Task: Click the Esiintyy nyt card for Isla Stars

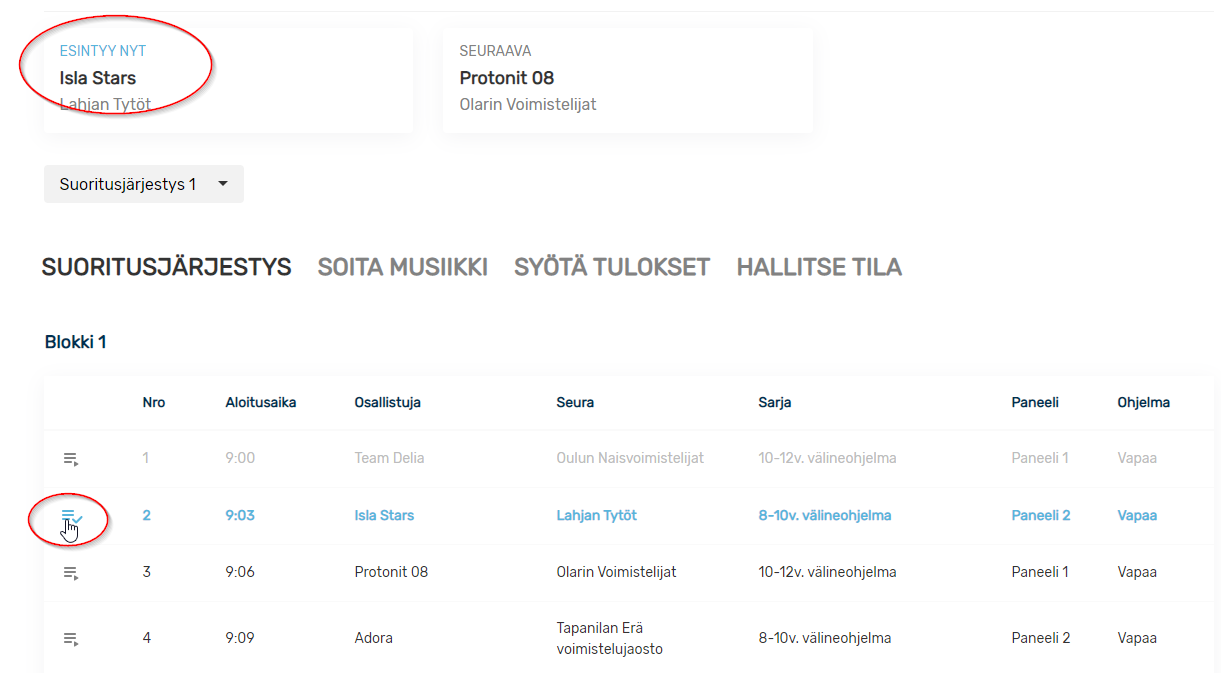Action: pyautogui.click(x=228, y=80)
